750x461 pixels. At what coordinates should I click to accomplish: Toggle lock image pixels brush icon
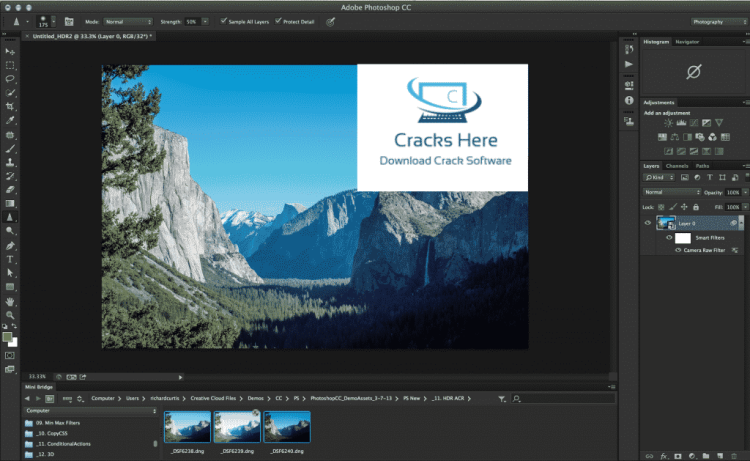[x=673, y=207]
